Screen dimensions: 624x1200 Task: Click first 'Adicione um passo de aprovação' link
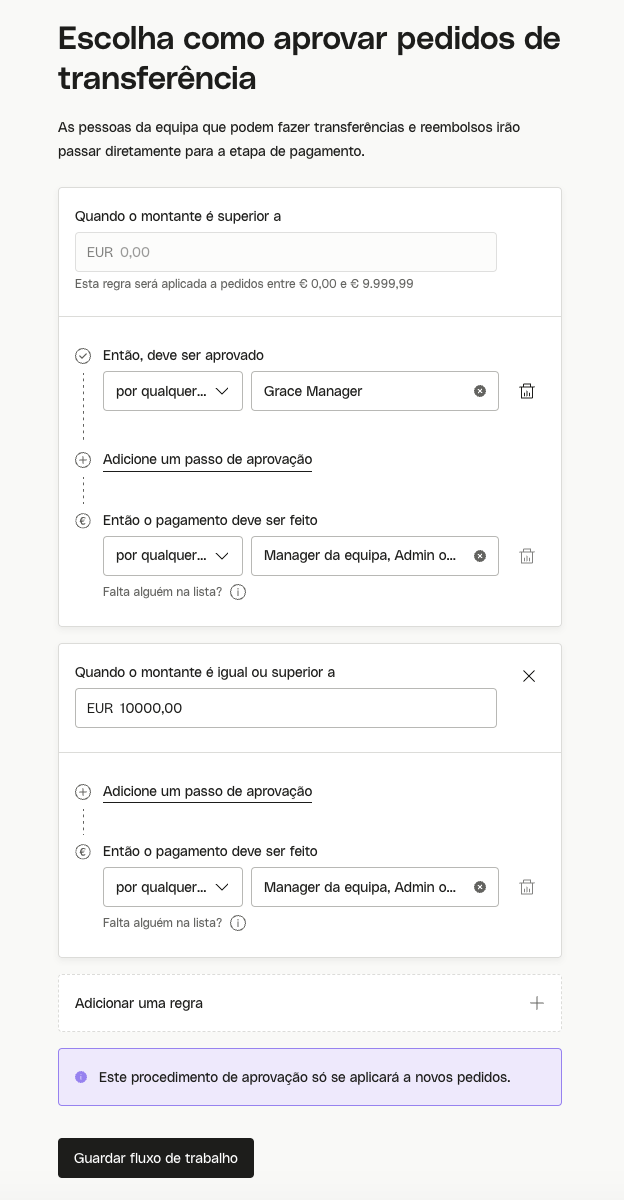click(207, 460)
